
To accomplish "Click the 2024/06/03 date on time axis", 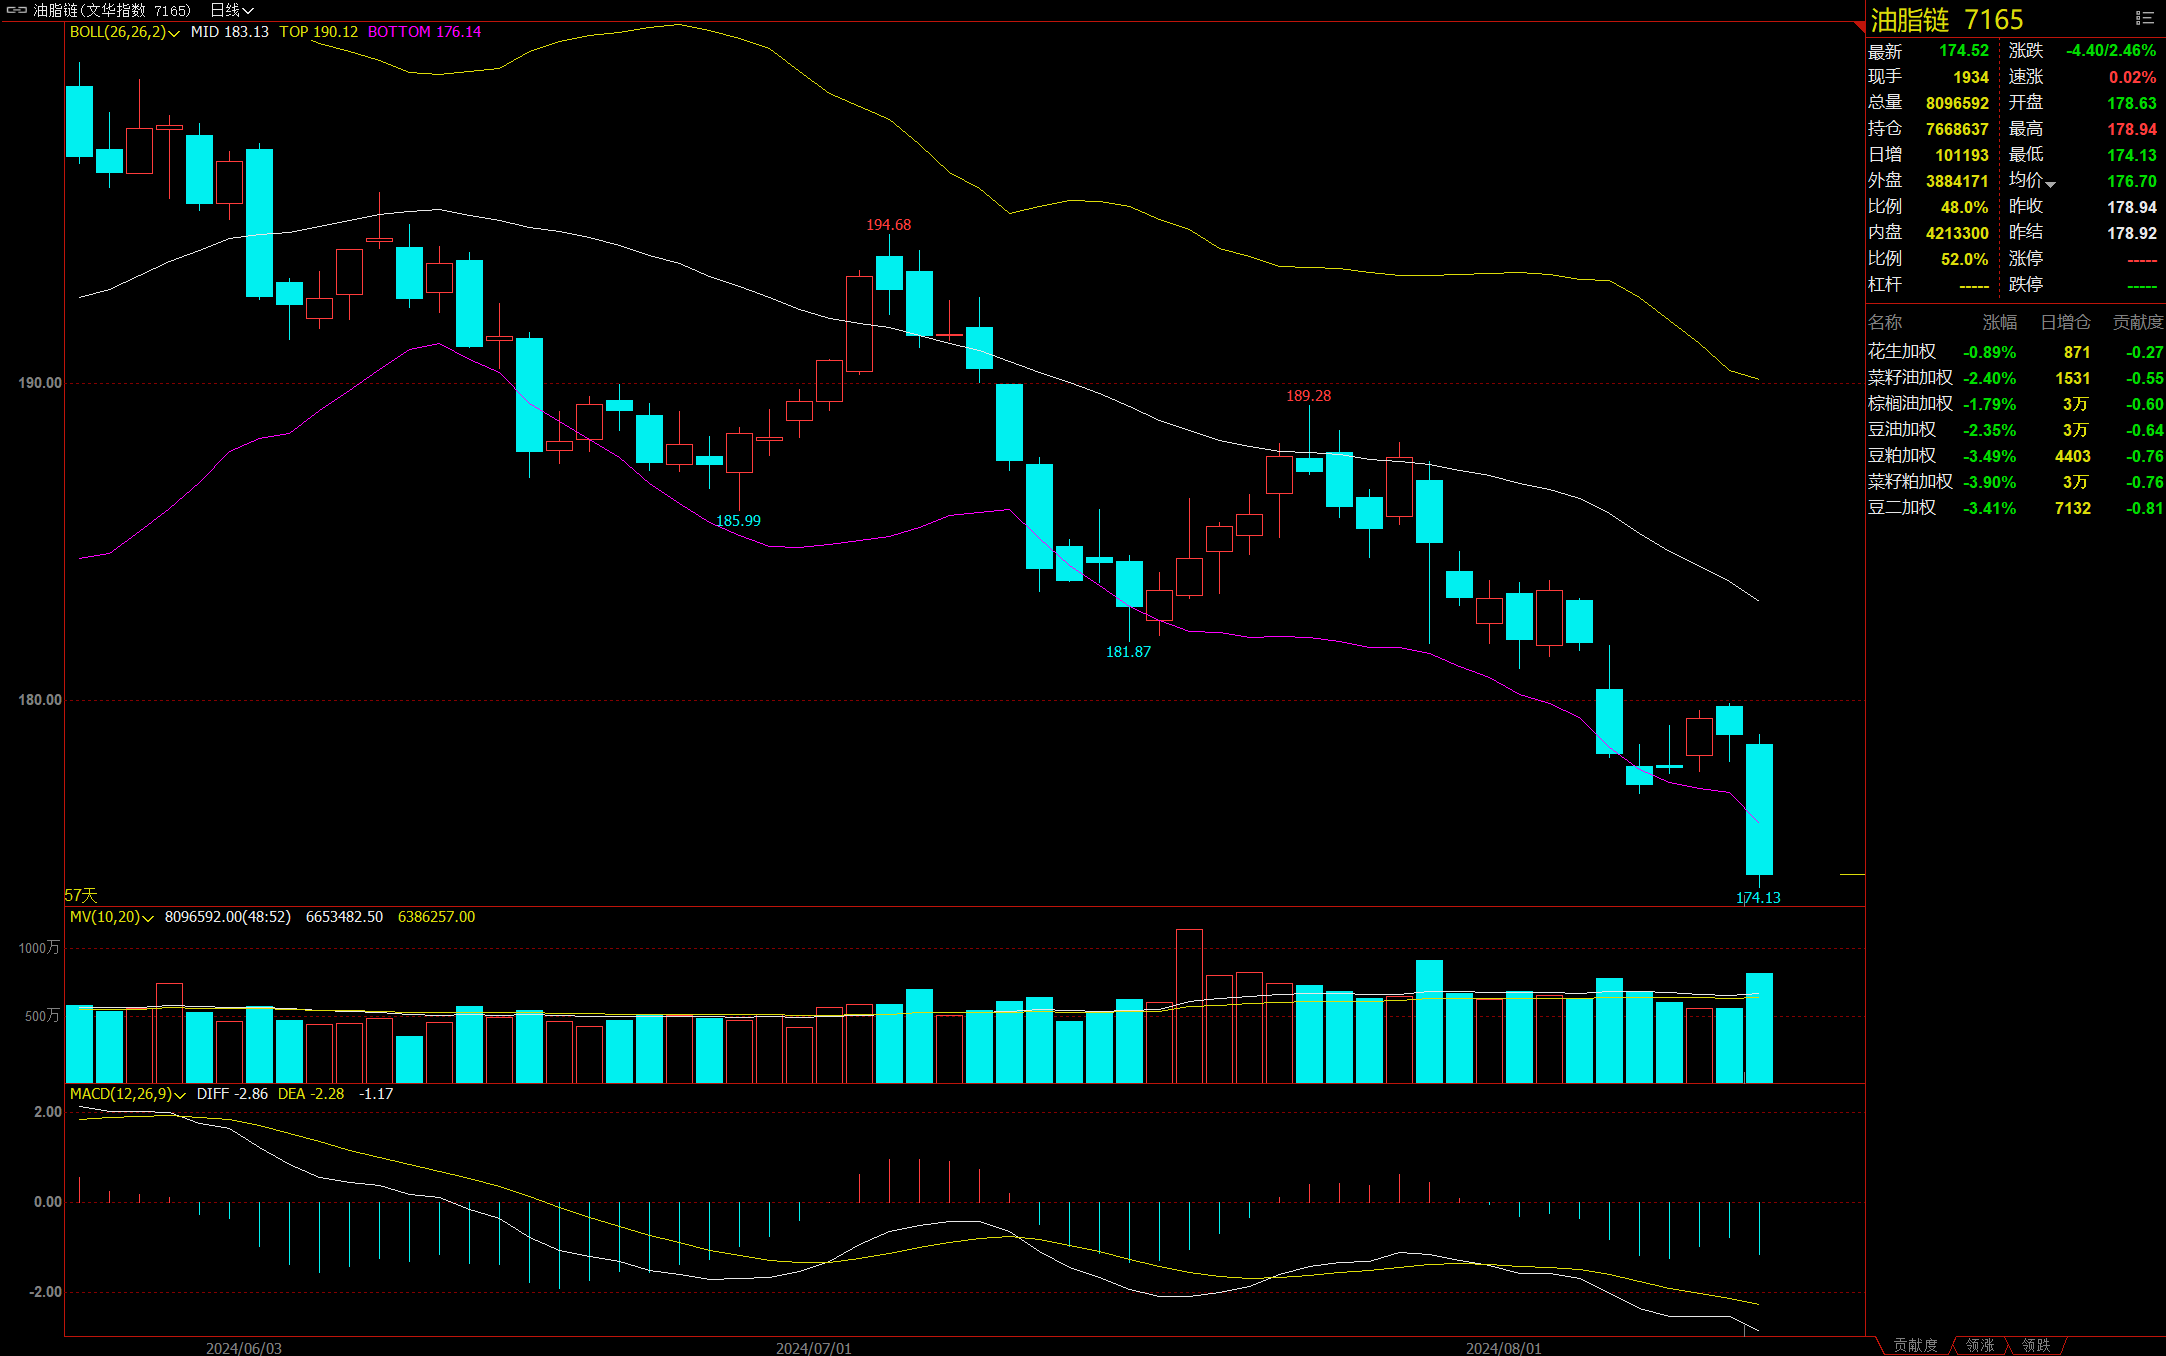I will (x=244, y=1348).
